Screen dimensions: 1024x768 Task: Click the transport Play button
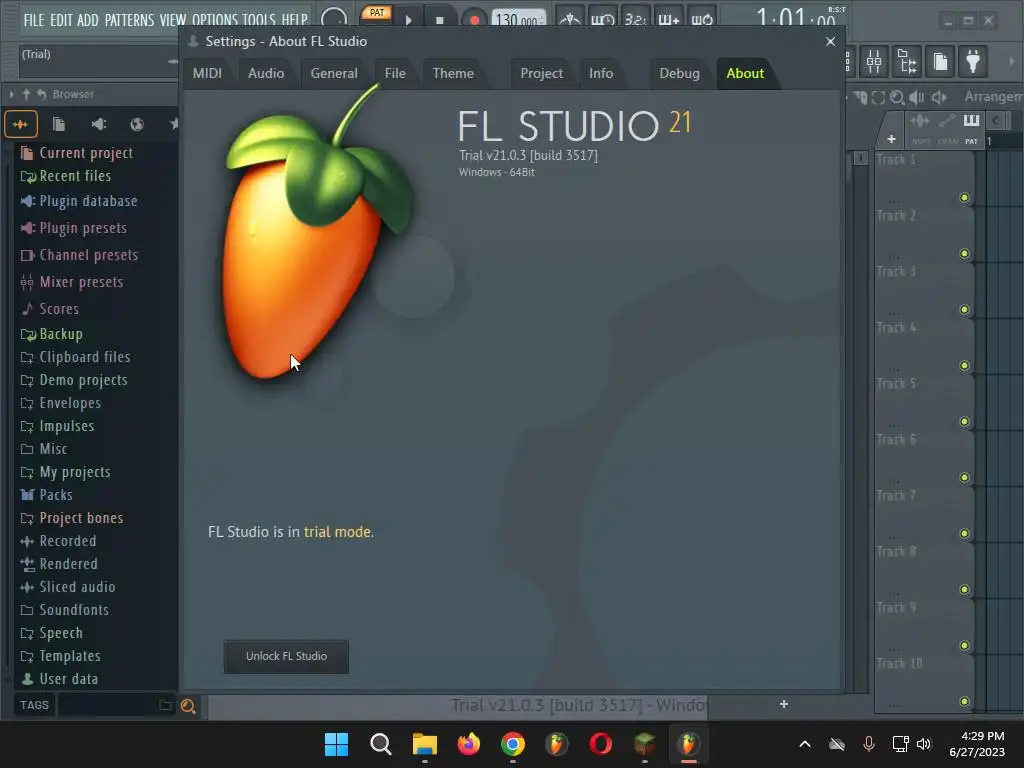click(x=409, y=20)
